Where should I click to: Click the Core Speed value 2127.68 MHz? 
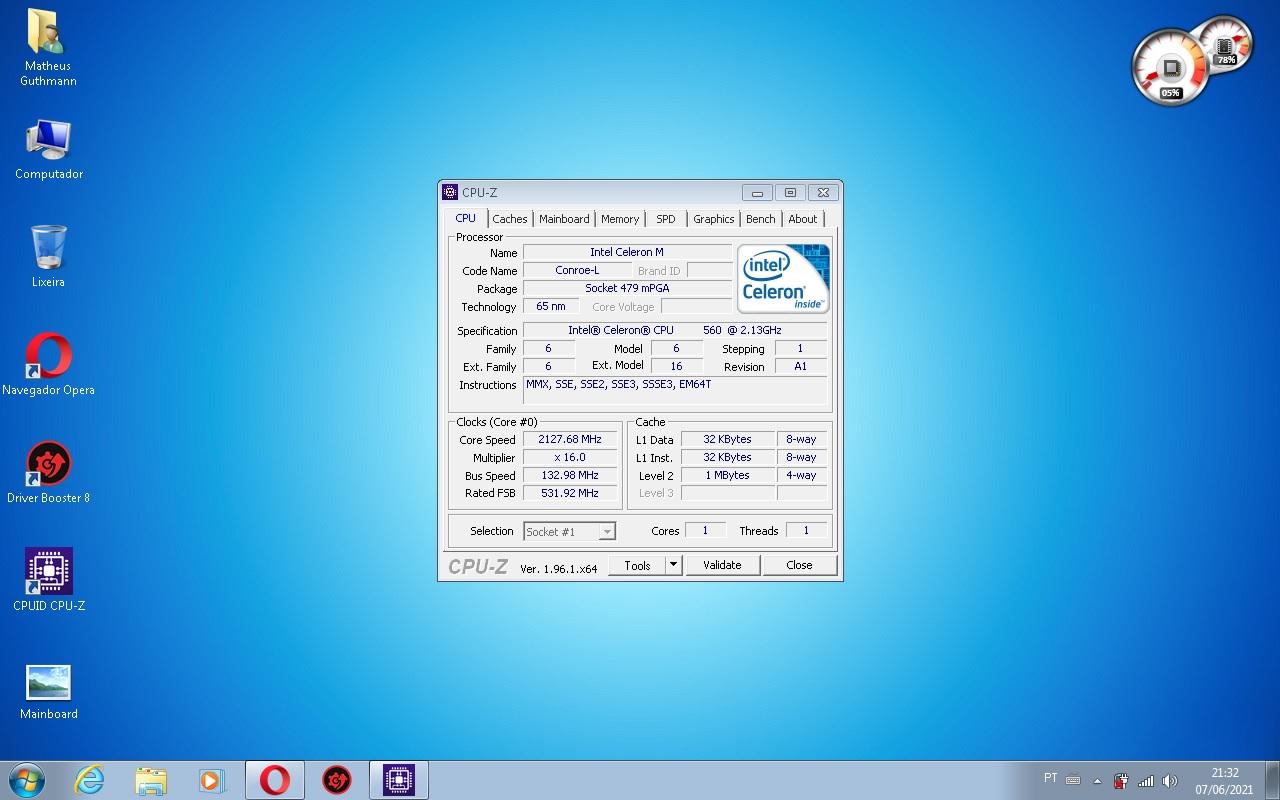point(570,439)
